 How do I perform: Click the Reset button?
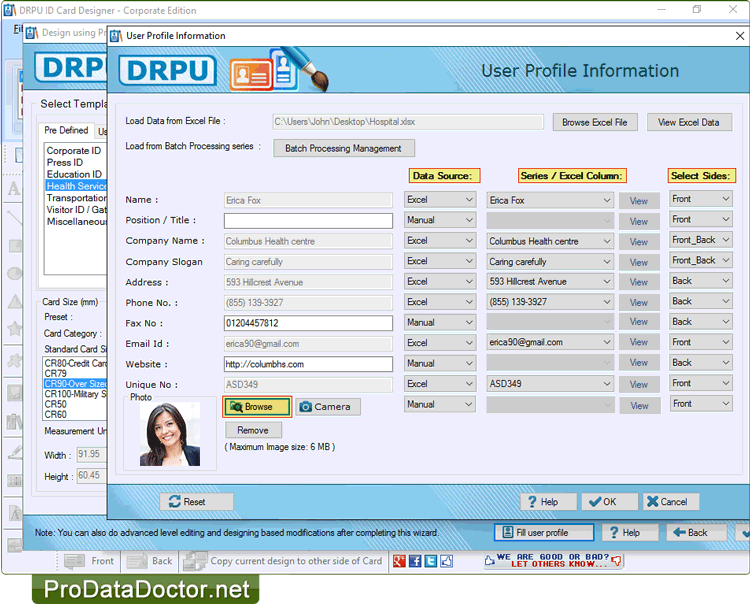(x=197, y=502)
